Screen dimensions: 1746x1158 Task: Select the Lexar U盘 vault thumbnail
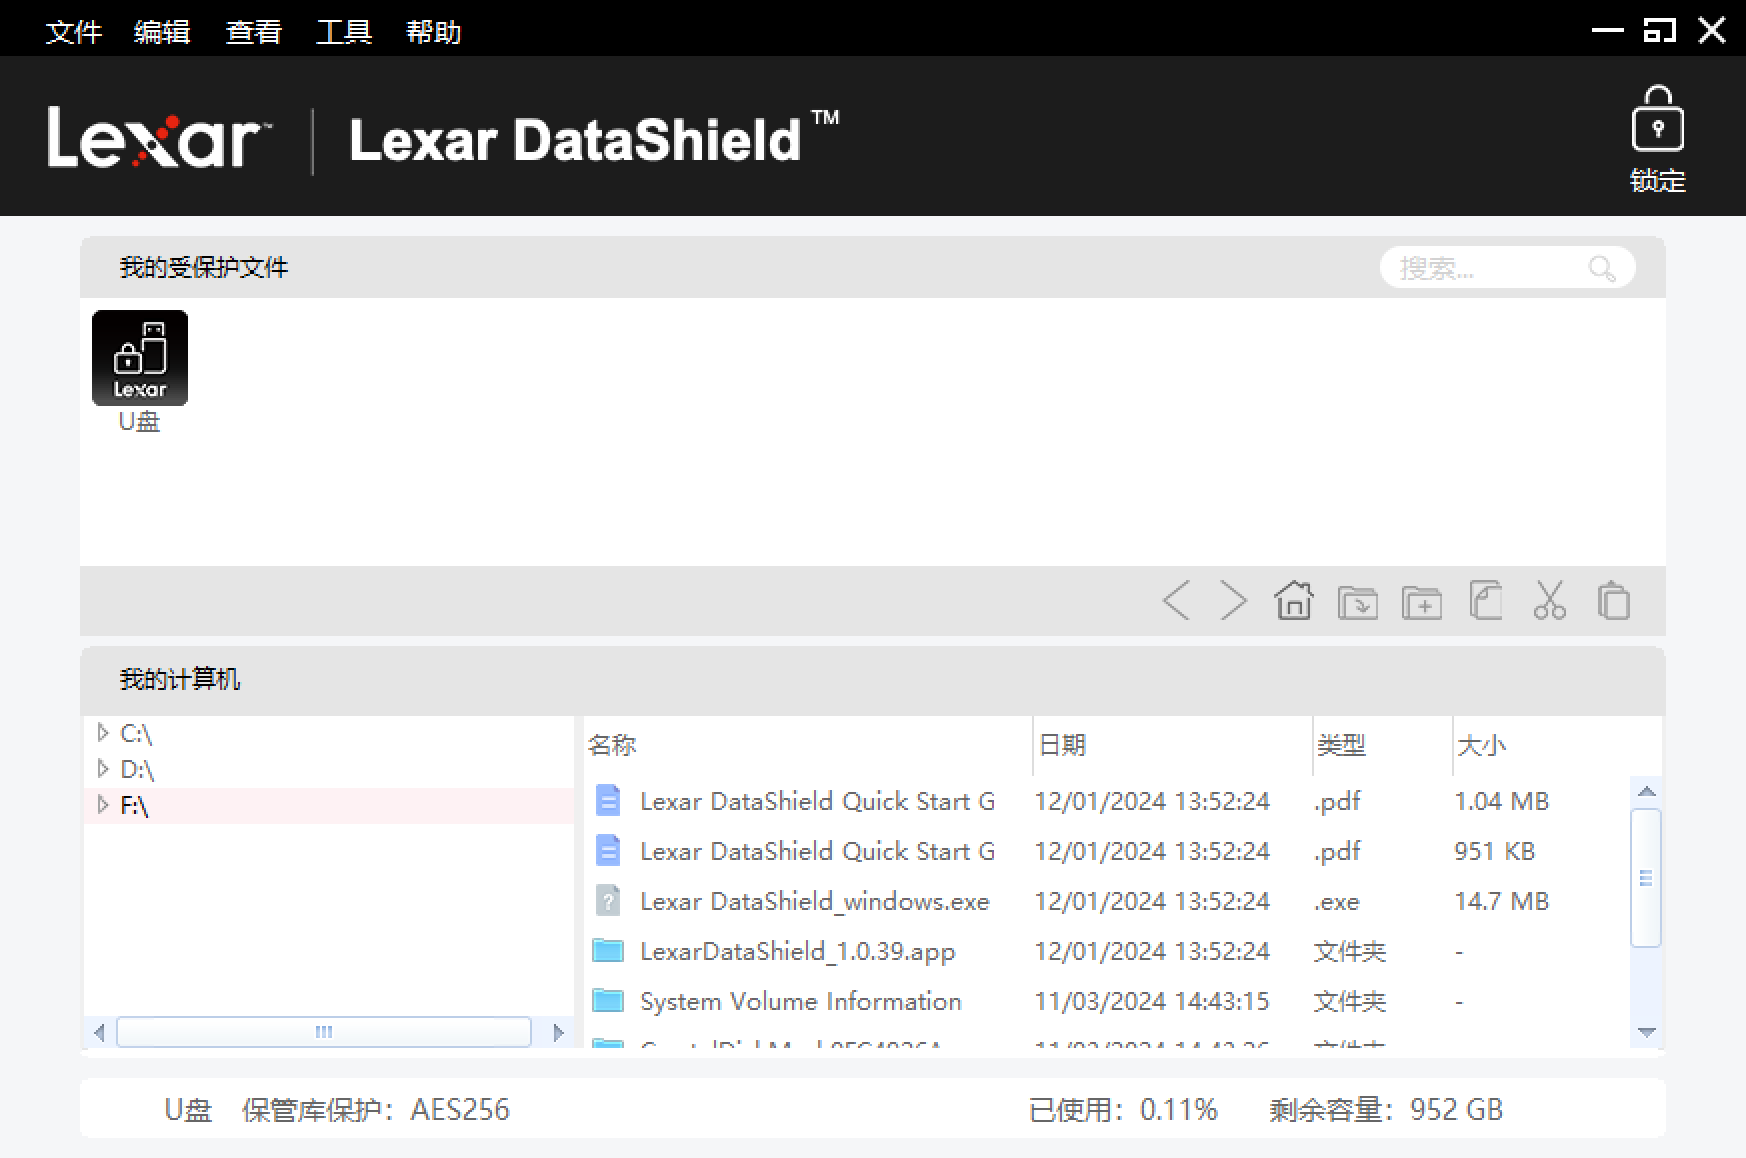pyautogui.click(x=140, y=358)
